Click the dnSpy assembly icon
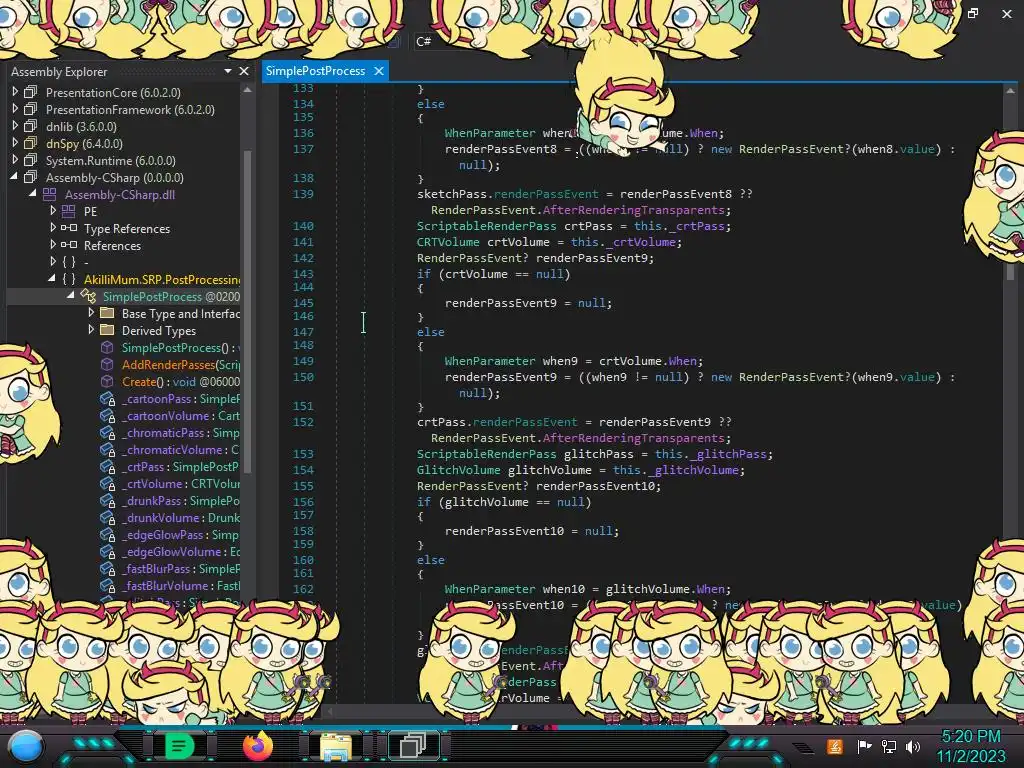The width and height of the screenshot is (1024, 768). point(31,143)
